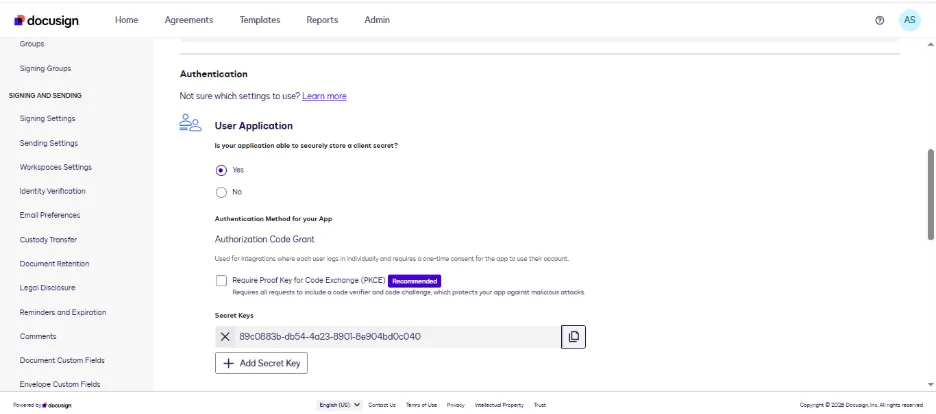Click the page vertical scrollbar thumb
Screen dimensions: 936x414
pos(931,194)
